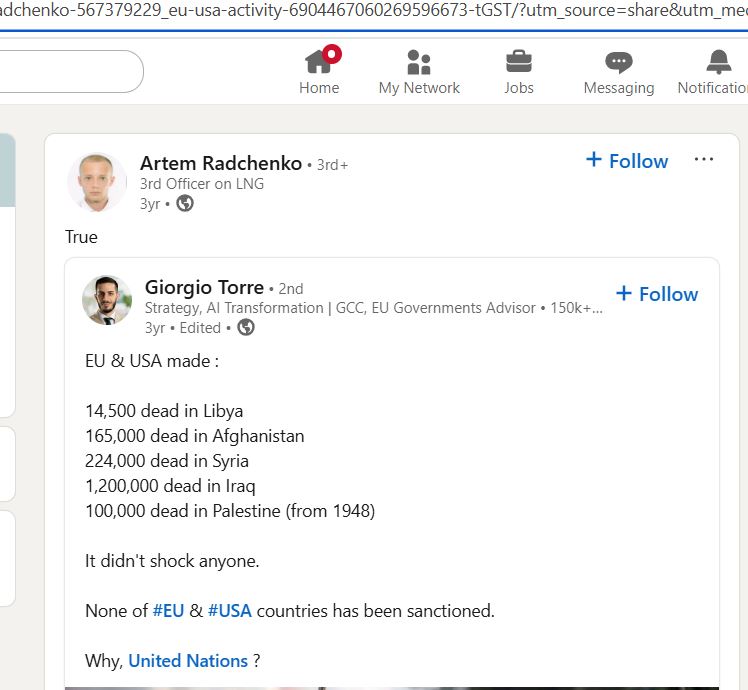
Task: Click the globe icon under Artem Radchenko
Action: tap(185, 203)
